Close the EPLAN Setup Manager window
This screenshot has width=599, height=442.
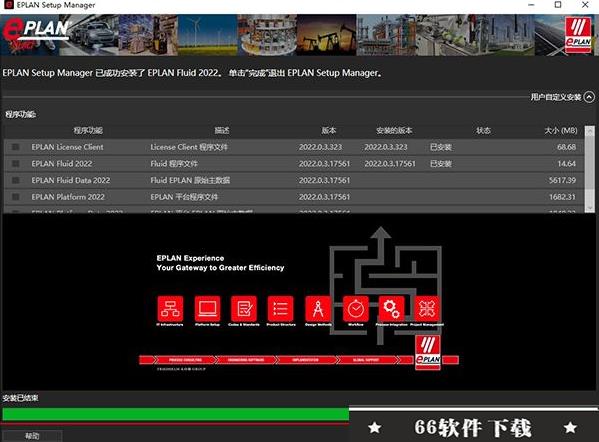(585, 5)
